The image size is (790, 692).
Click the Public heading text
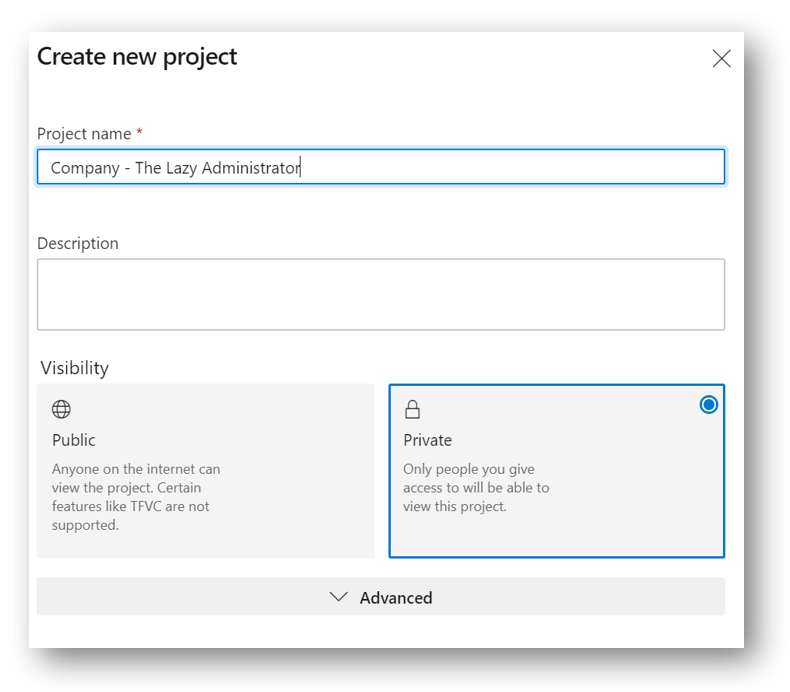click(74, 440)
